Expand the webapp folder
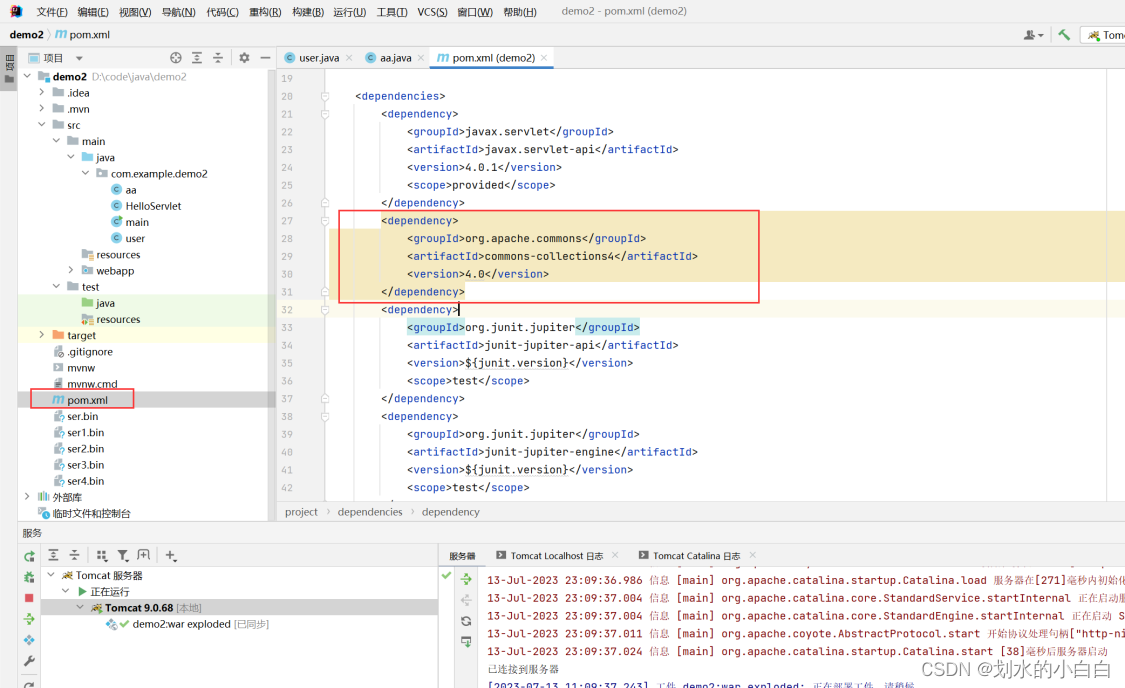1125x688 pixels. pos(70,270)
